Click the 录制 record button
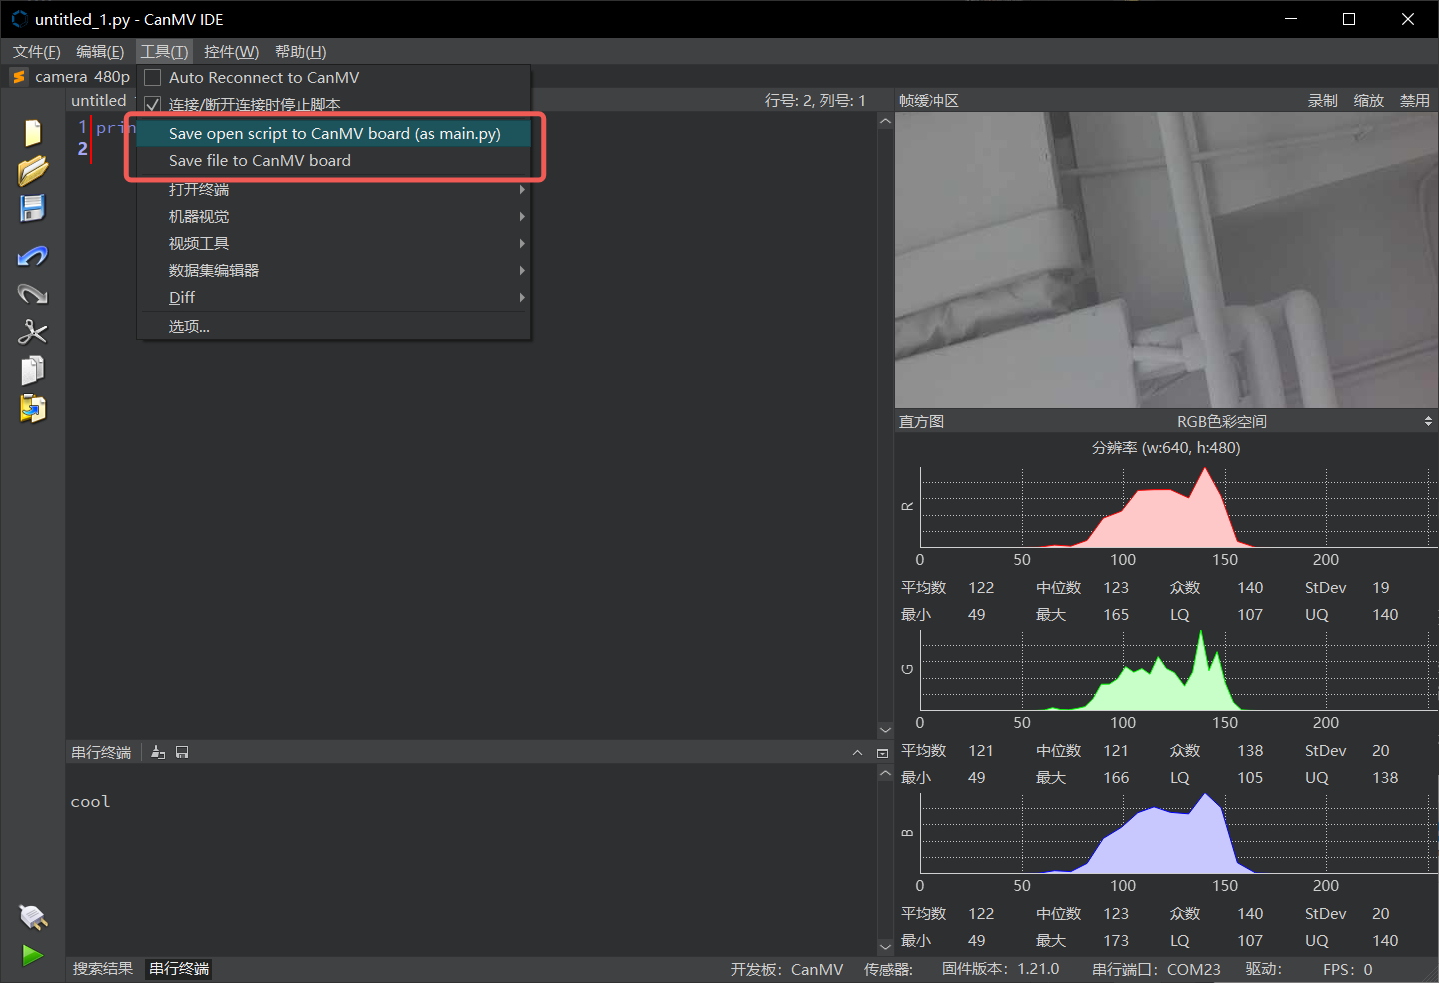Screen dimensions: 1439x983 [x=1322, y=101]
